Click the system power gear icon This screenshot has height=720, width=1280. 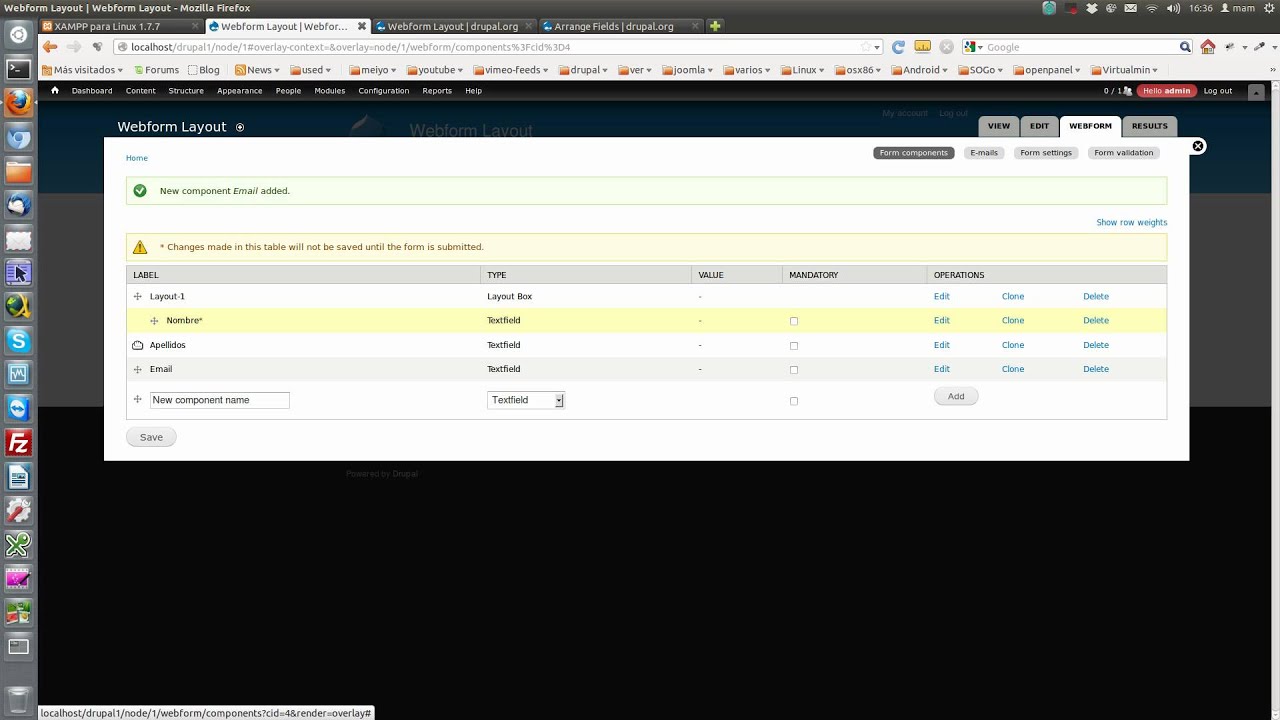point(1269,8)
